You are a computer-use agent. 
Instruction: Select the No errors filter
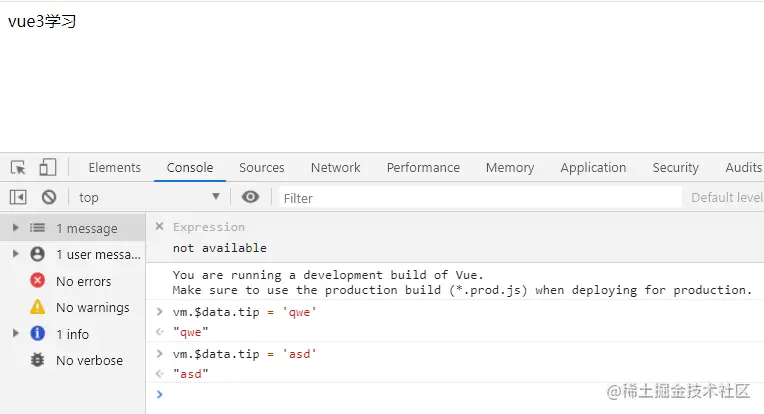[x=83, y=281]
